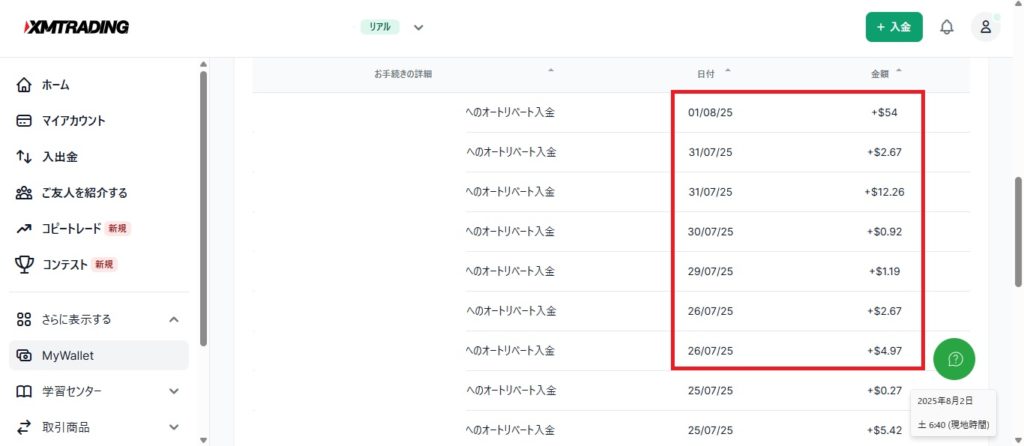Click the コピートレード trend icon

coord(25,229)
